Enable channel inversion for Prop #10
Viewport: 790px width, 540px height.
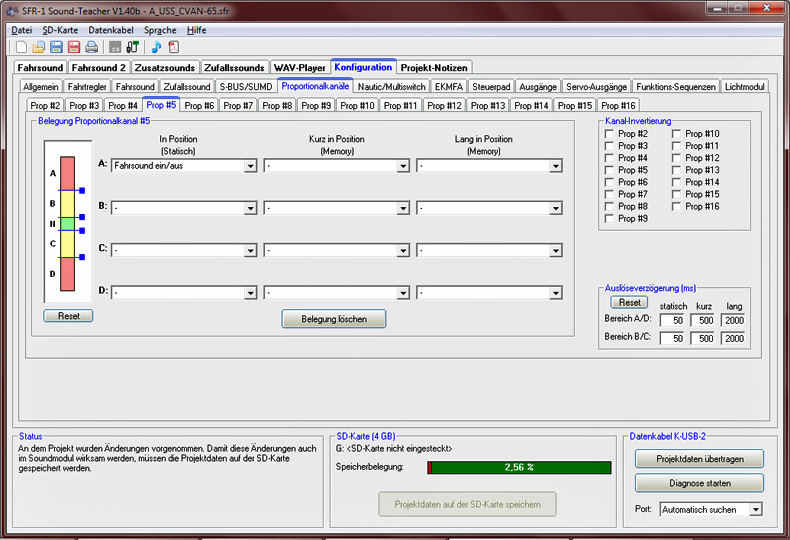tap(676, 134)
